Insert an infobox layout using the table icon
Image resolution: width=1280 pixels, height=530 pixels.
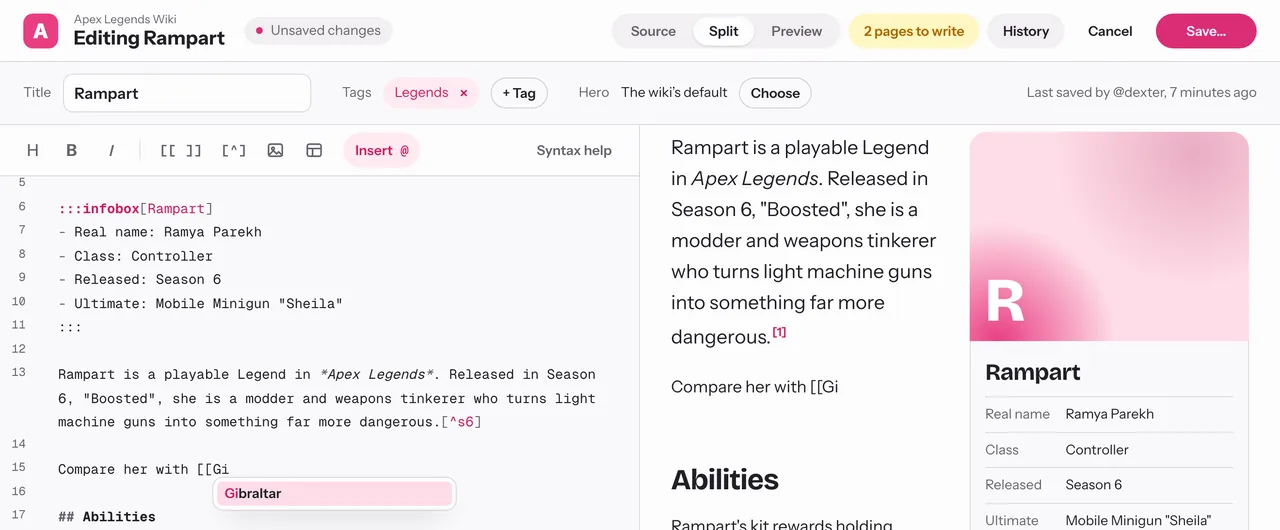[x=314, y=150]
